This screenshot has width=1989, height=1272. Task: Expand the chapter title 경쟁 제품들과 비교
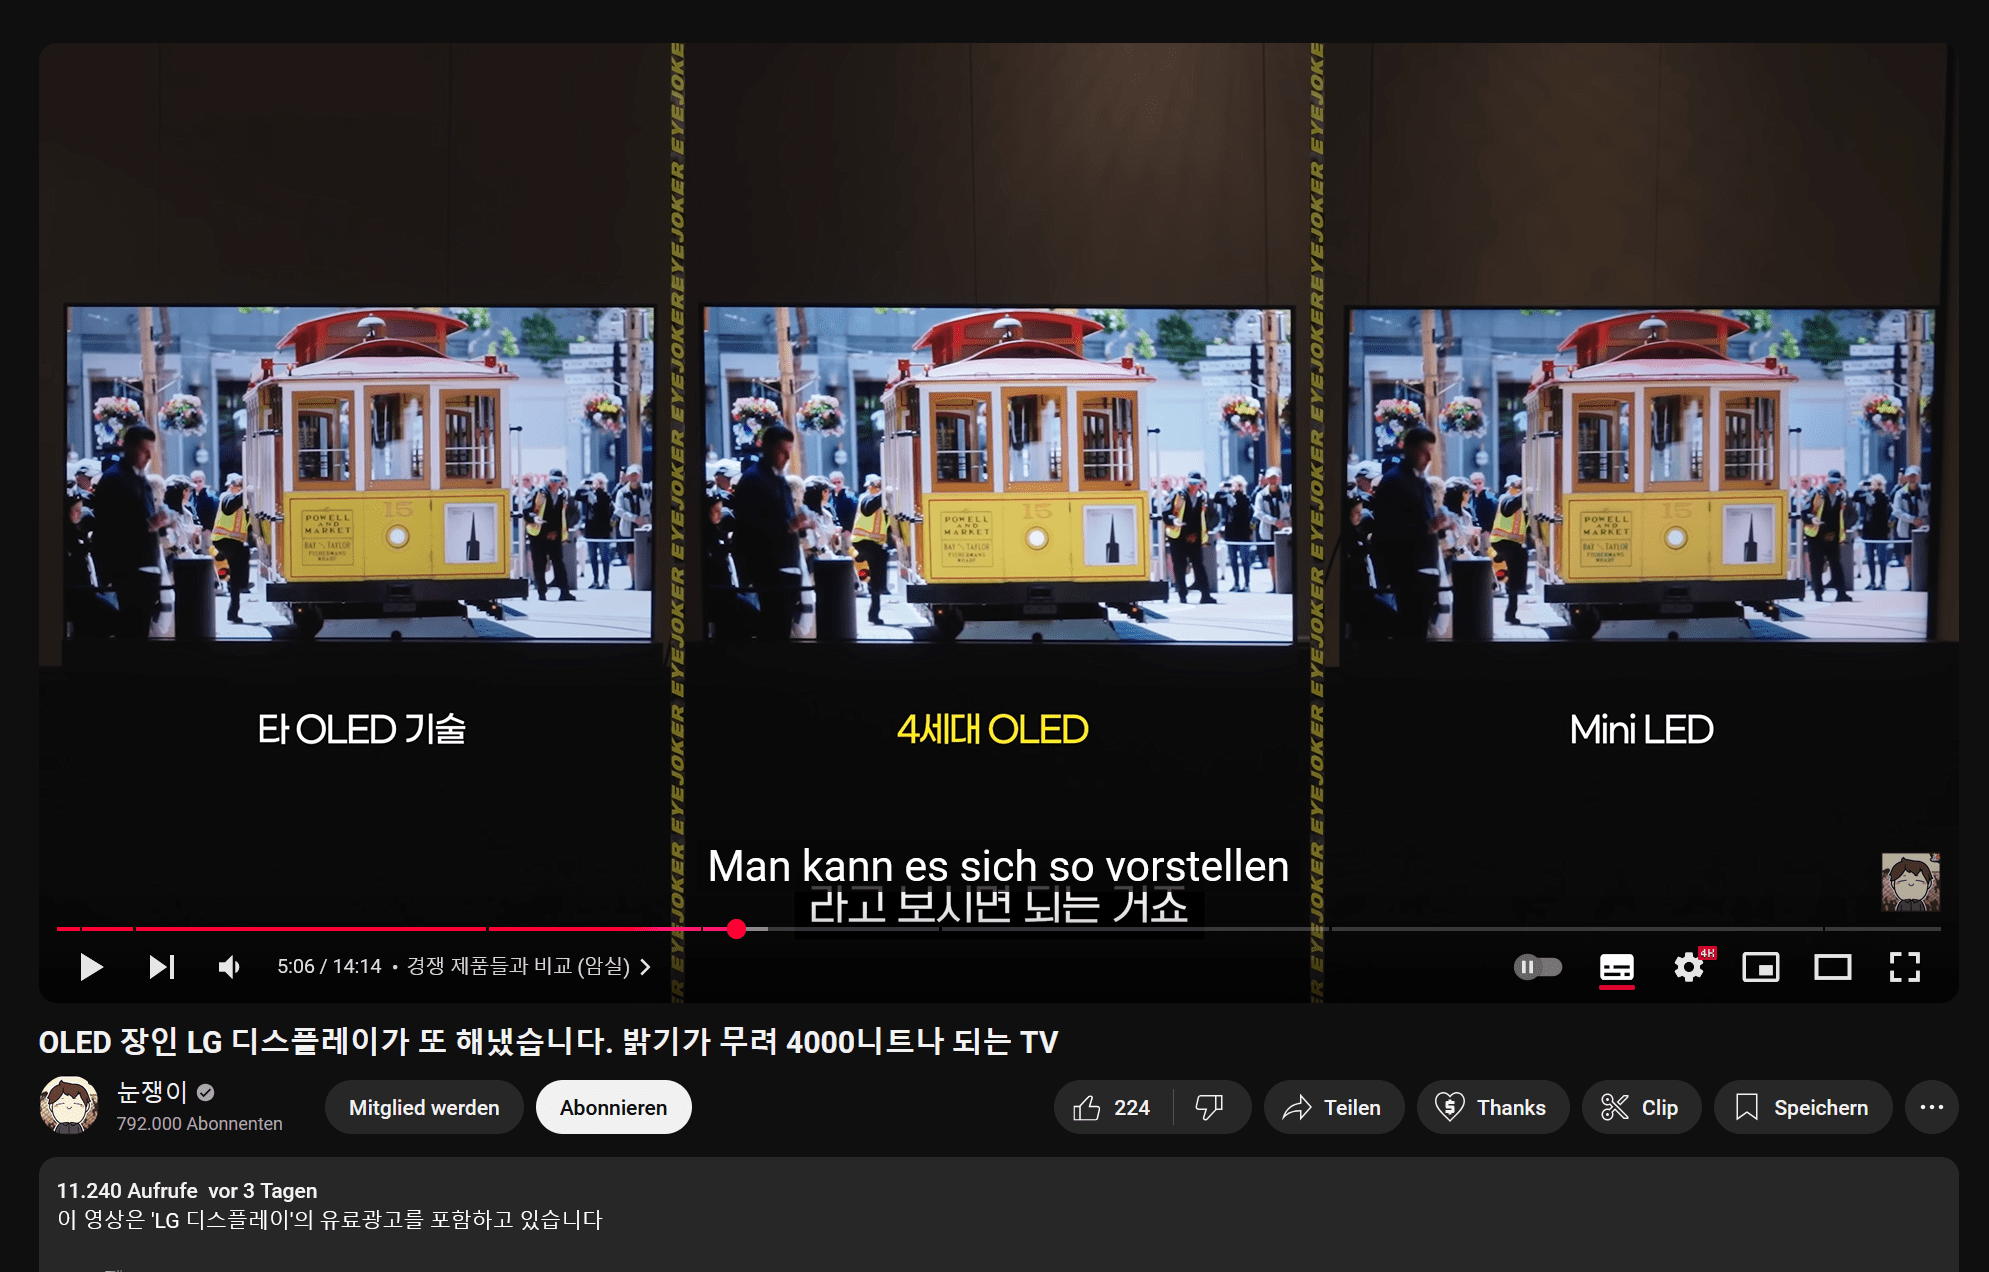(x=528, y=966)
